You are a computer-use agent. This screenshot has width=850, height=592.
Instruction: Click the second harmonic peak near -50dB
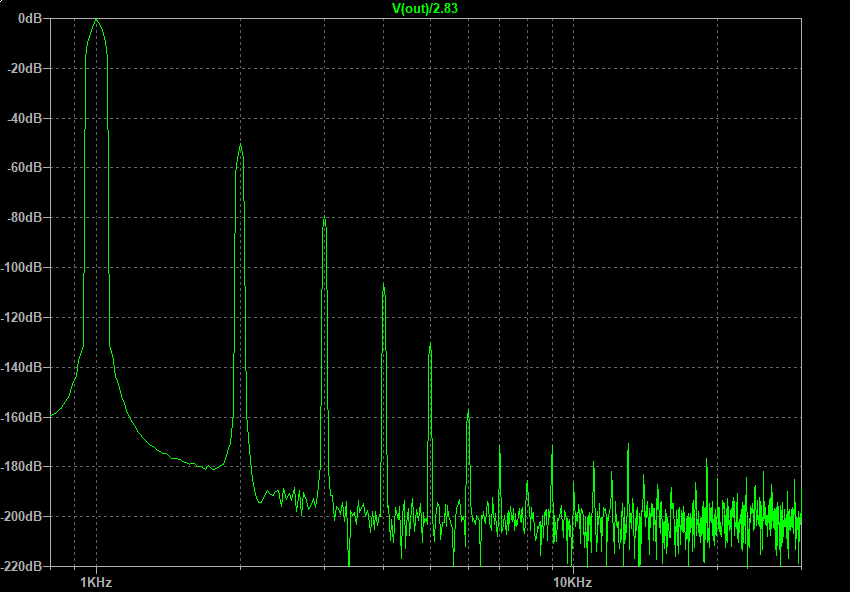[240, 145]
